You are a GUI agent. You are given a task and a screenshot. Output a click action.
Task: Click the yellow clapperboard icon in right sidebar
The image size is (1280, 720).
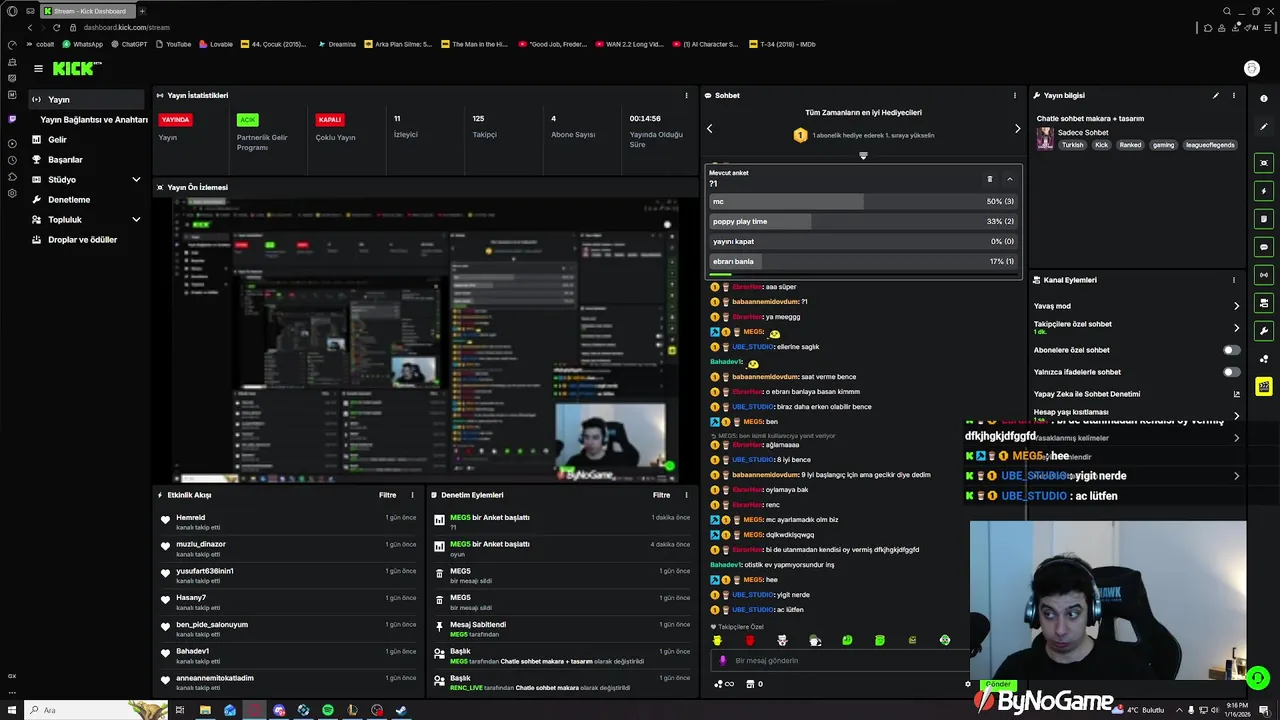(x=1264, y=386)
